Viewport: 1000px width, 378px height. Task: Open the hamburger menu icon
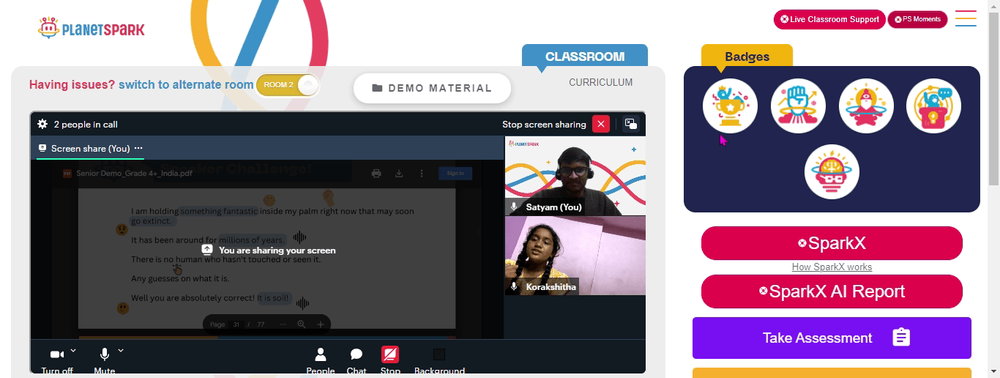tap(966, 18)
